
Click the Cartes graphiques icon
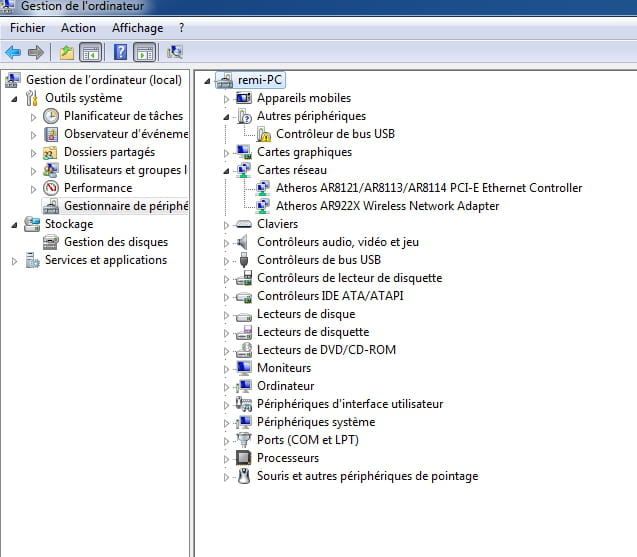(244, 152)
